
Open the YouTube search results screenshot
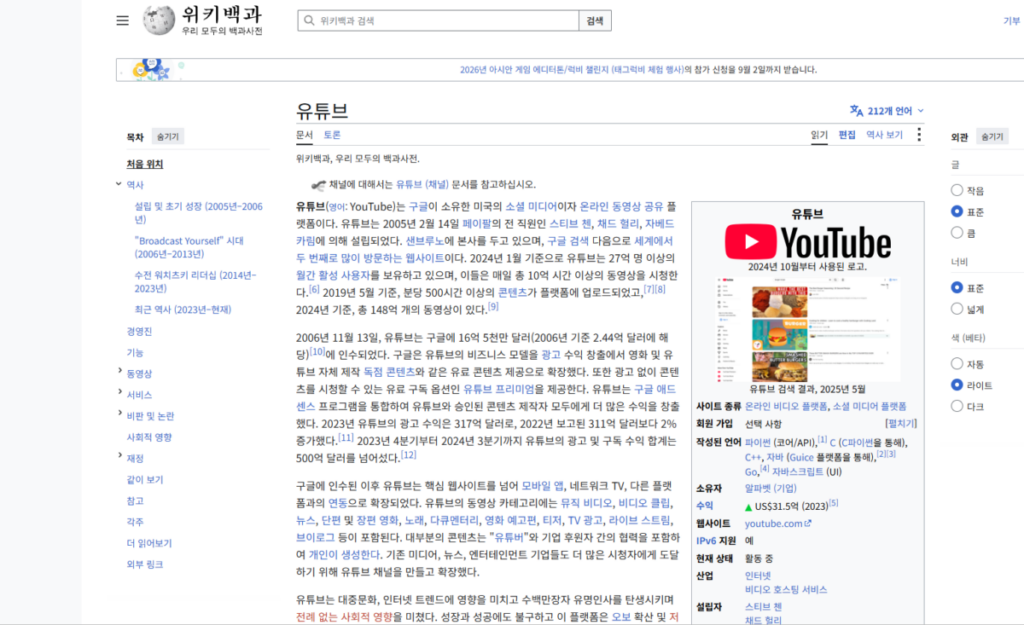point(808,329)
